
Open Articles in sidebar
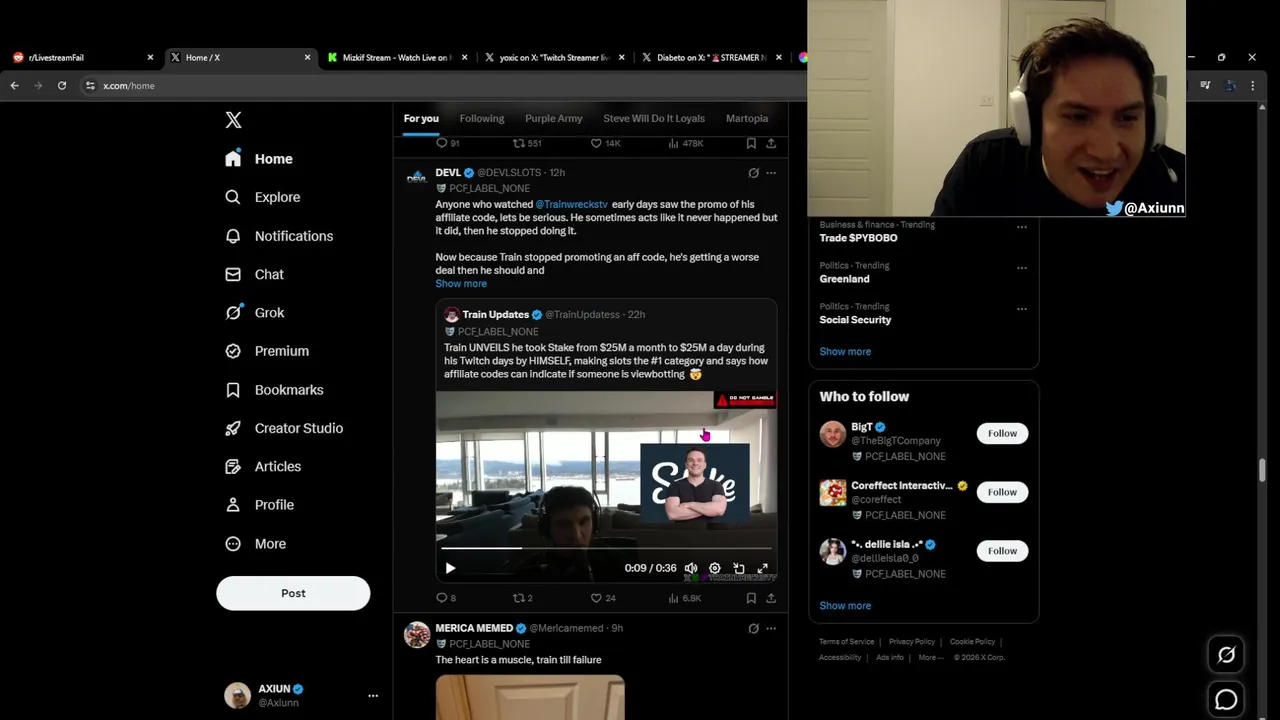coord(262,466)
